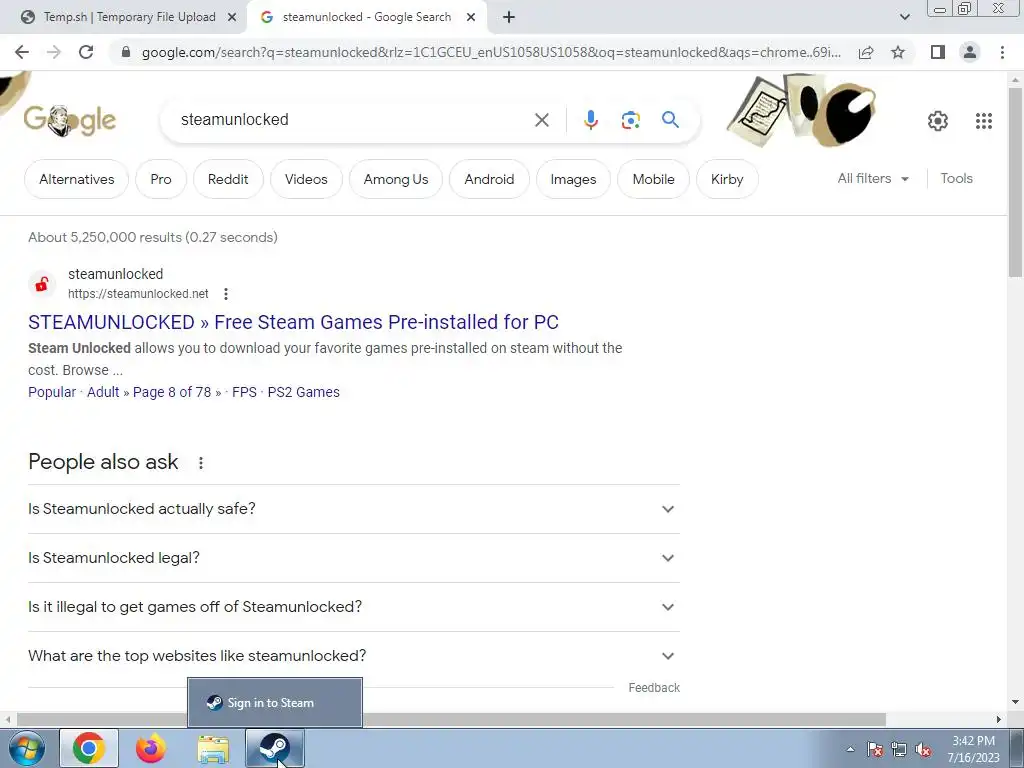
Task: Open the browser side panel
Action: click(938, 52)
